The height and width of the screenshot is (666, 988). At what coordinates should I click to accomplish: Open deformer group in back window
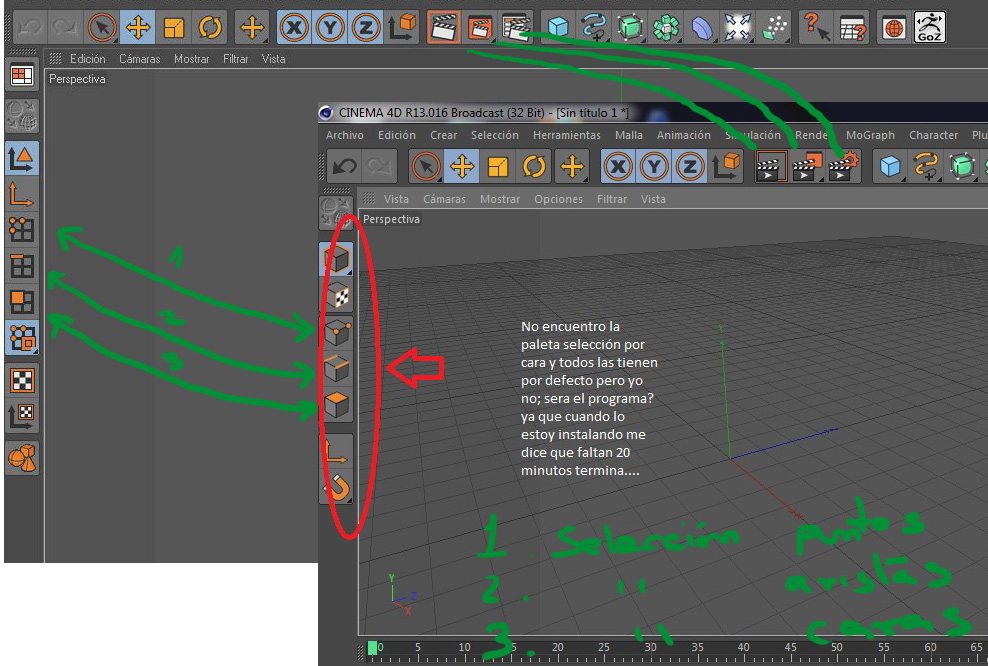point(701,28)
